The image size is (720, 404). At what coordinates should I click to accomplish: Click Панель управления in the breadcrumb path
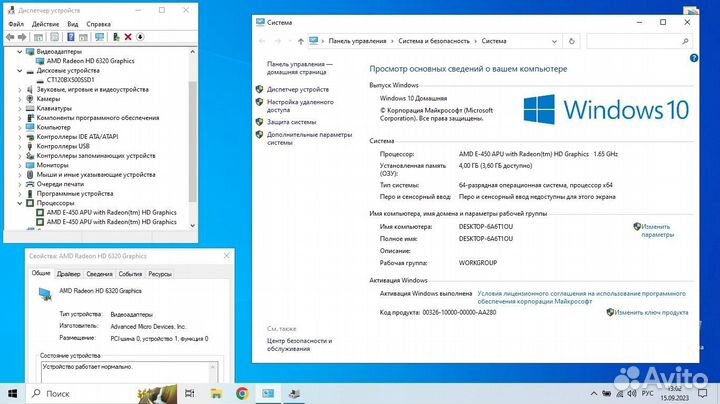[357, 41]
